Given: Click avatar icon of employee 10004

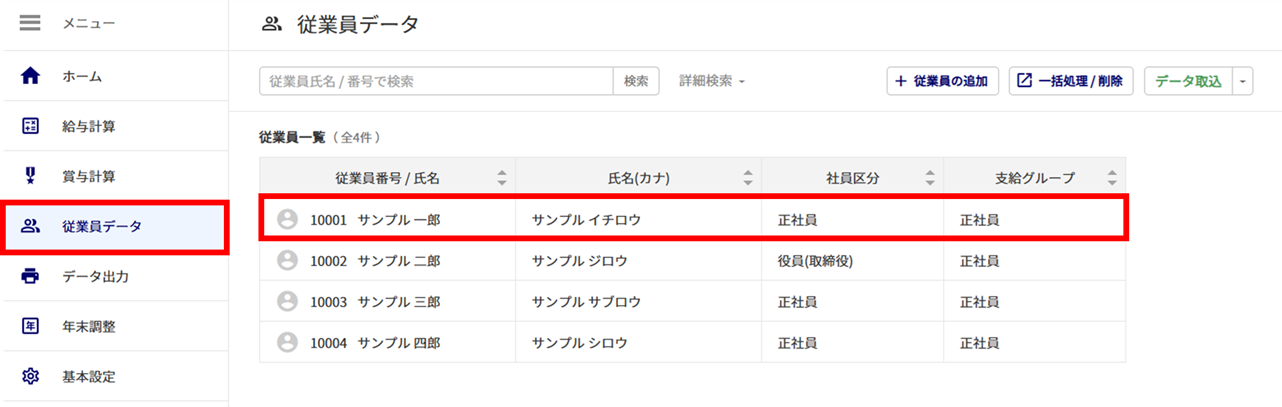Looking at the screenshot, I should pos(287,342).
